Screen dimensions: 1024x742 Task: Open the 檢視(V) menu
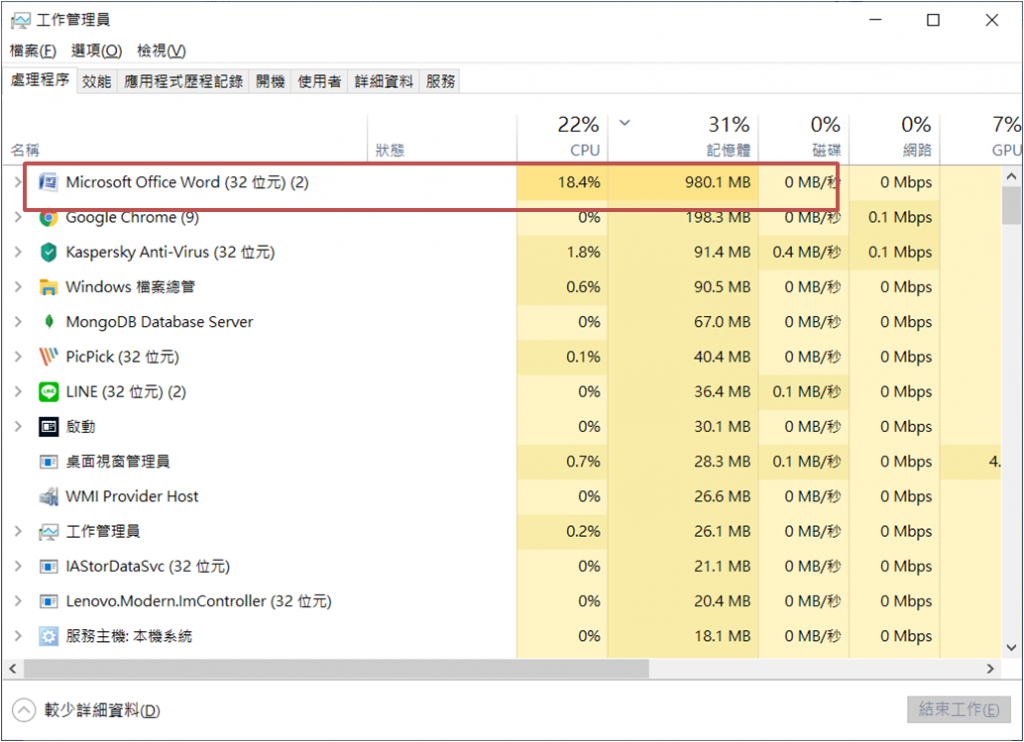[x=161, y=50]
